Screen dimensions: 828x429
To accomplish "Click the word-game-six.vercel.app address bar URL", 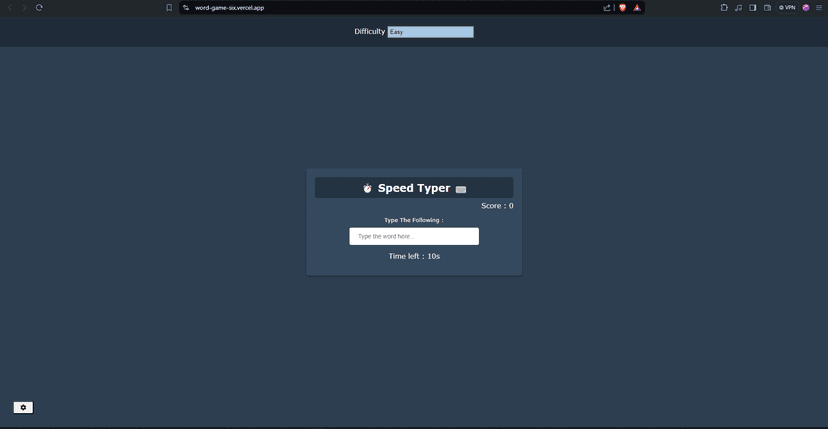I will point(229,8).
